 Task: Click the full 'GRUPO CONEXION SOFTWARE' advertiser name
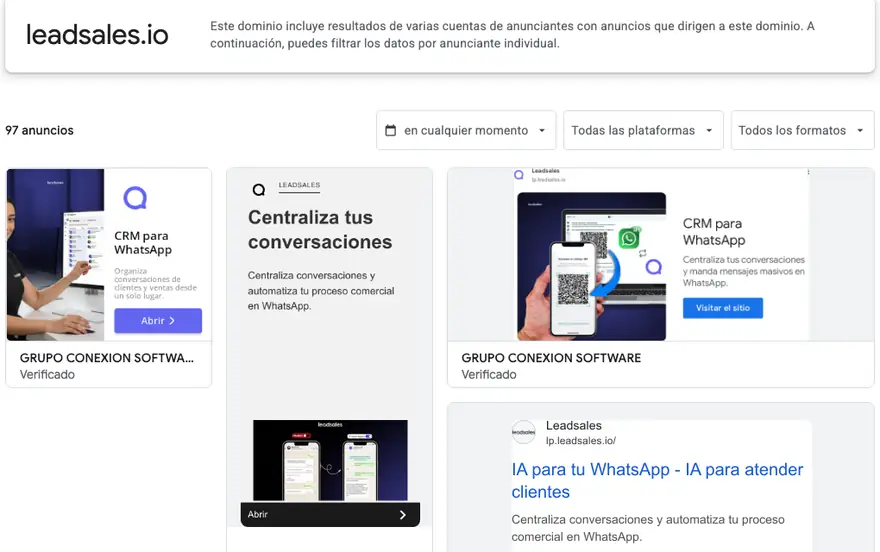pos(551,358)
